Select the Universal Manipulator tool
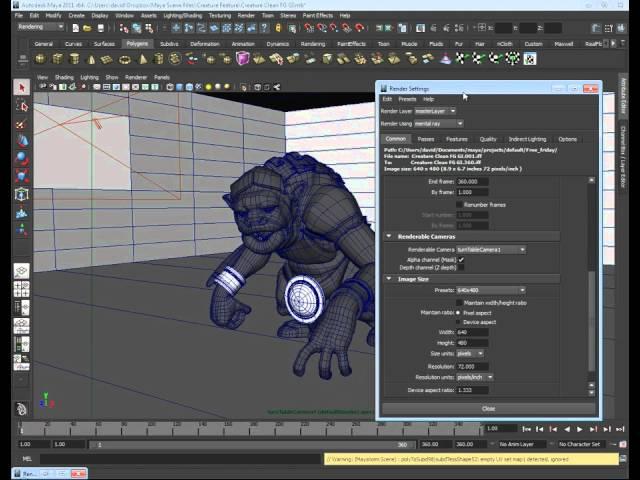The image size is (640, 480). (x=21, y=194)
